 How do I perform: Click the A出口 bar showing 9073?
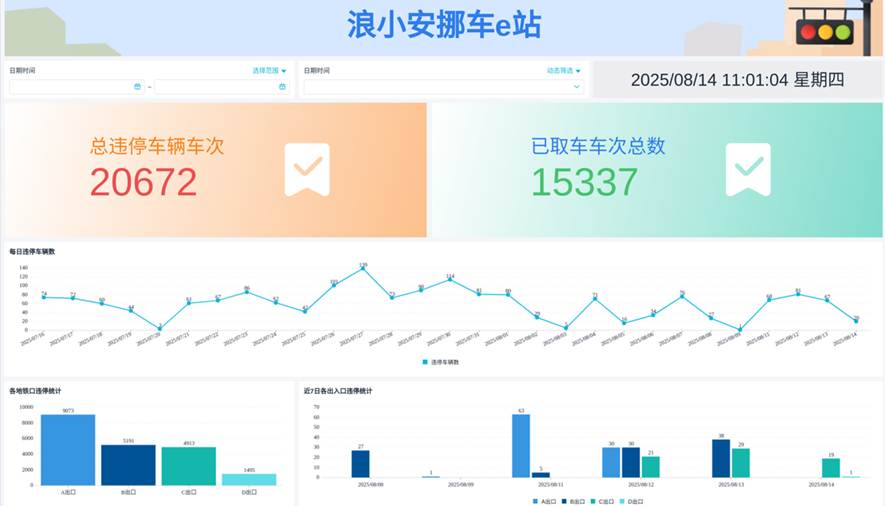(x=68, y=450)
